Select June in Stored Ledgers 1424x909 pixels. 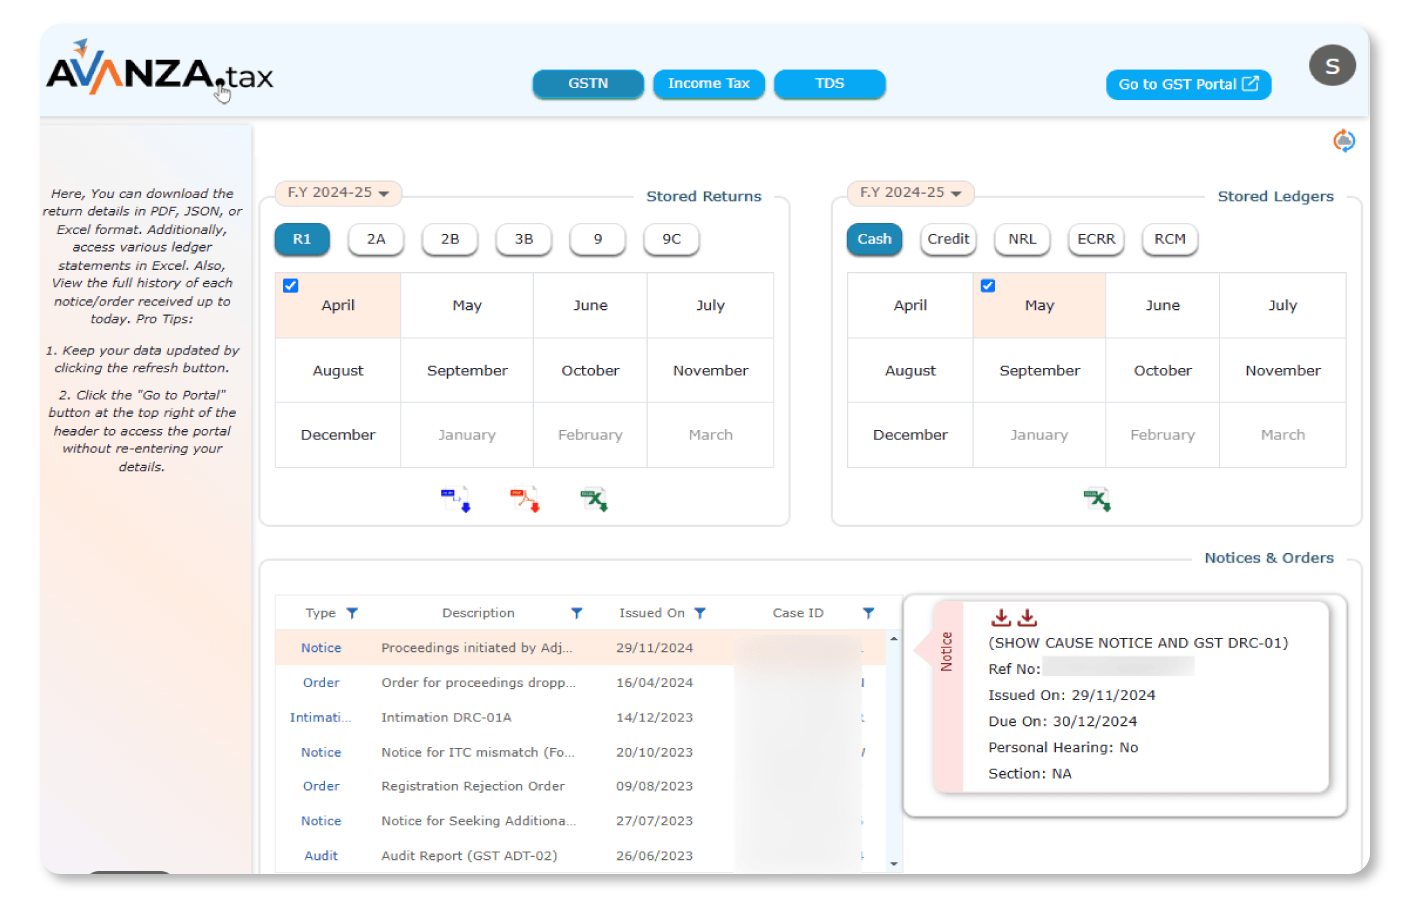point(1162,306)
